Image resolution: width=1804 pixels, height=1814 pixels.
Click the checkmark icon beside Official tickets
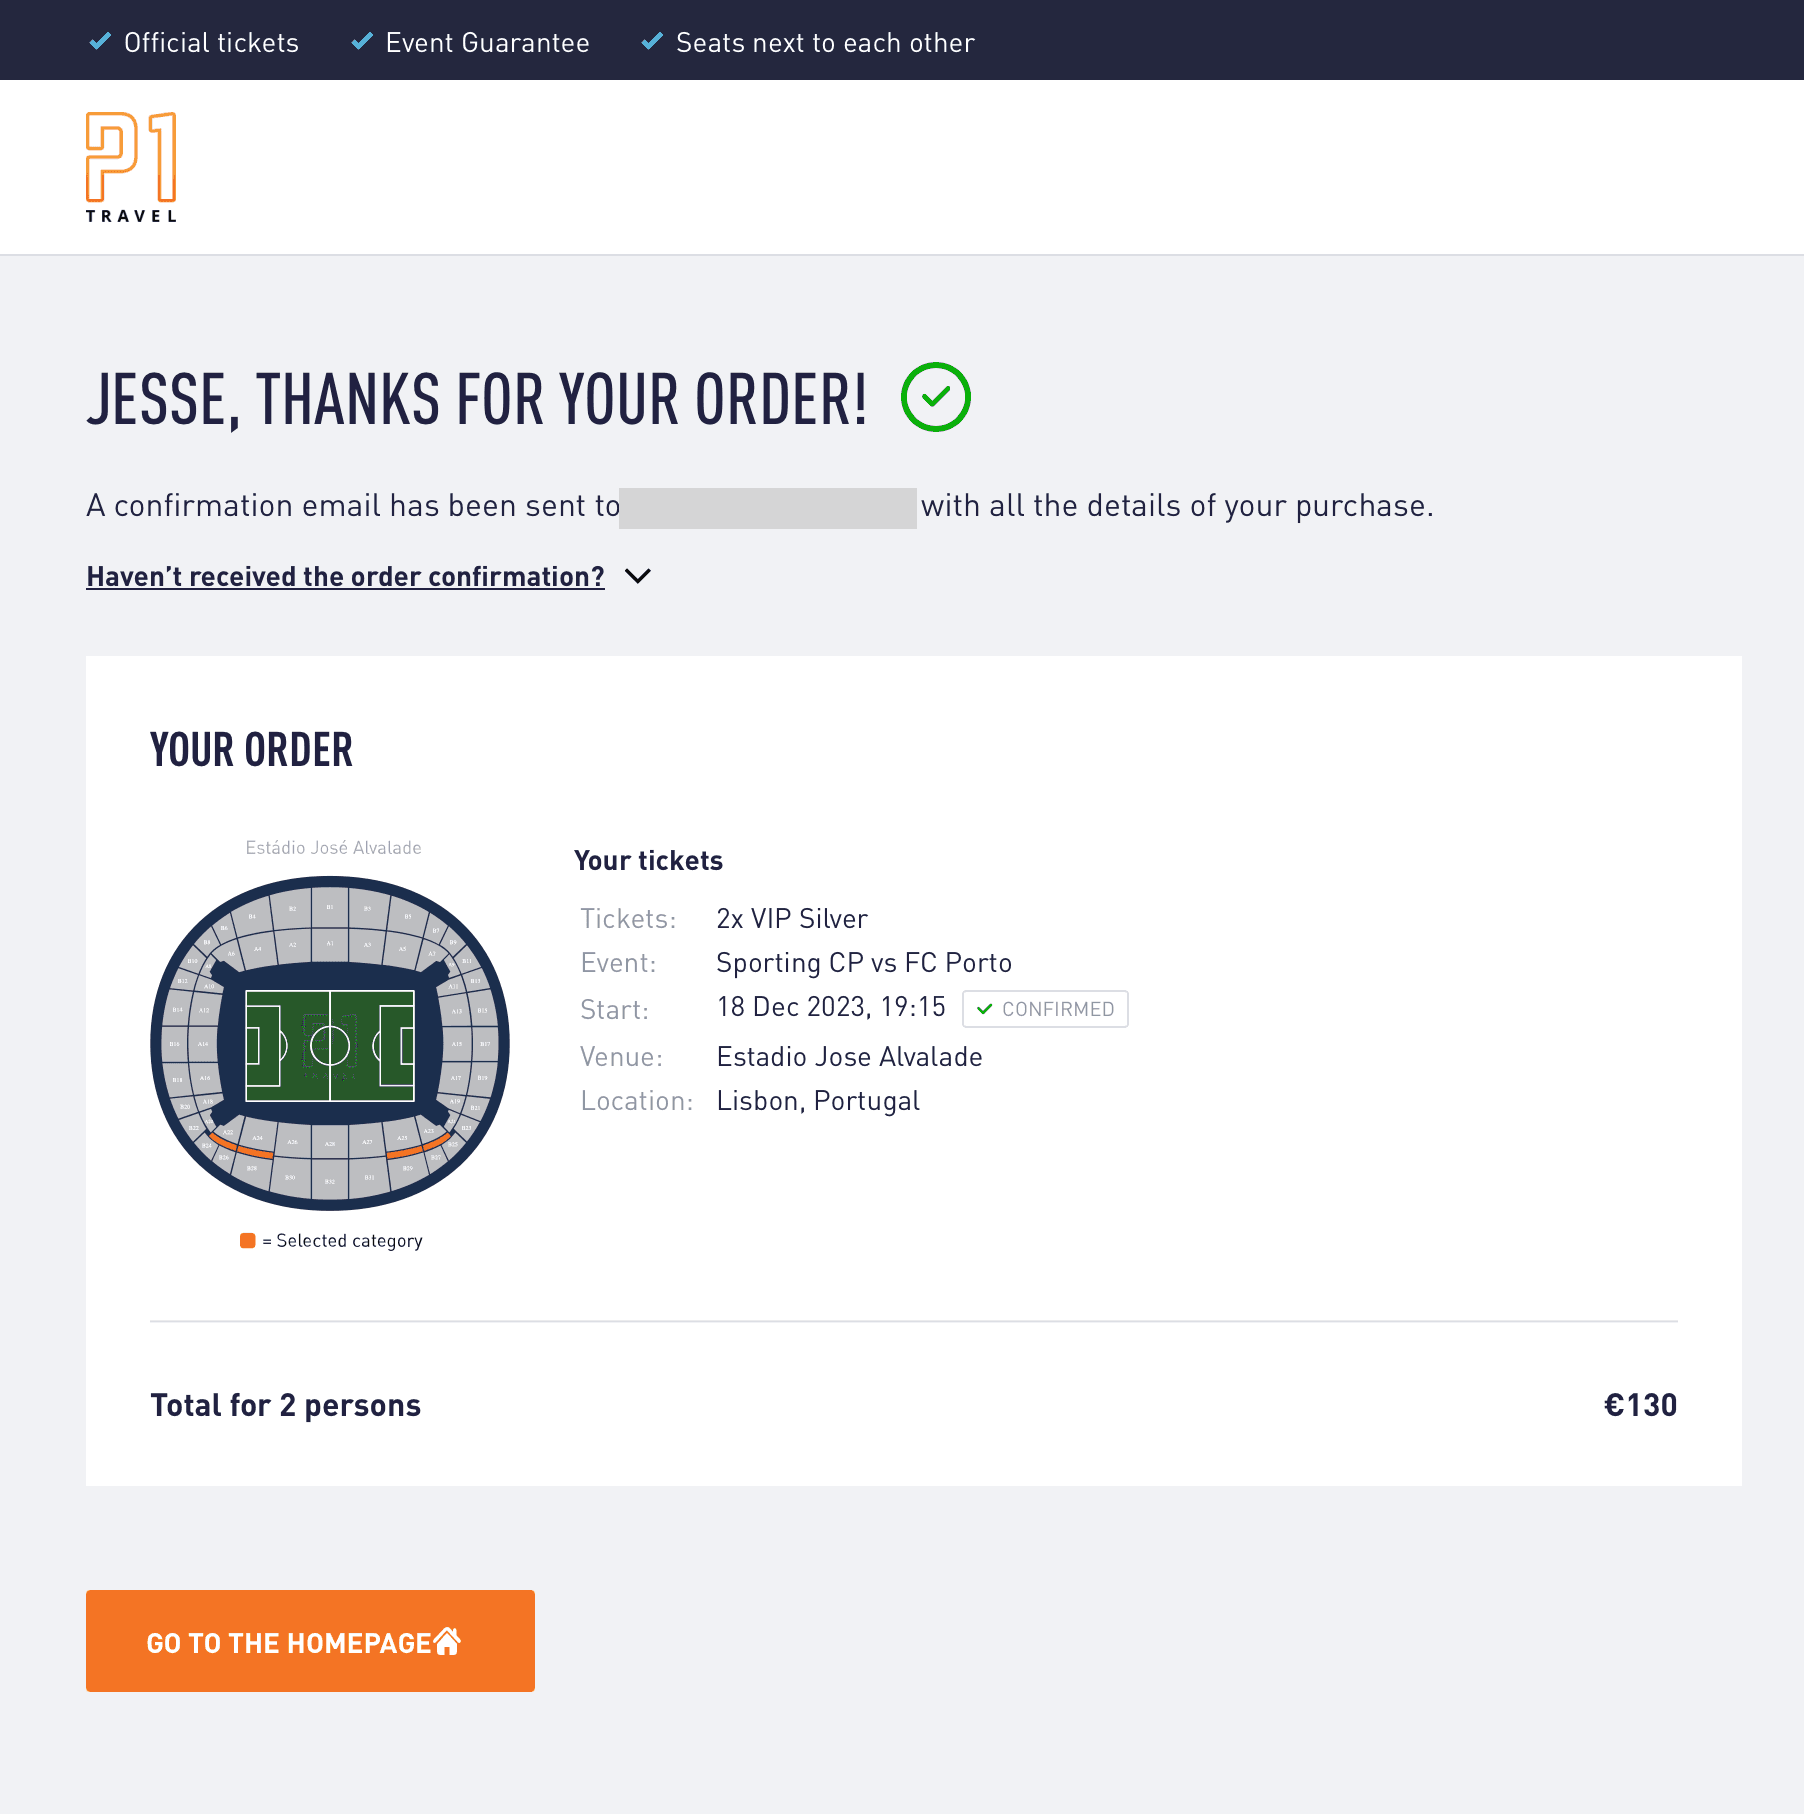[100, 42]
